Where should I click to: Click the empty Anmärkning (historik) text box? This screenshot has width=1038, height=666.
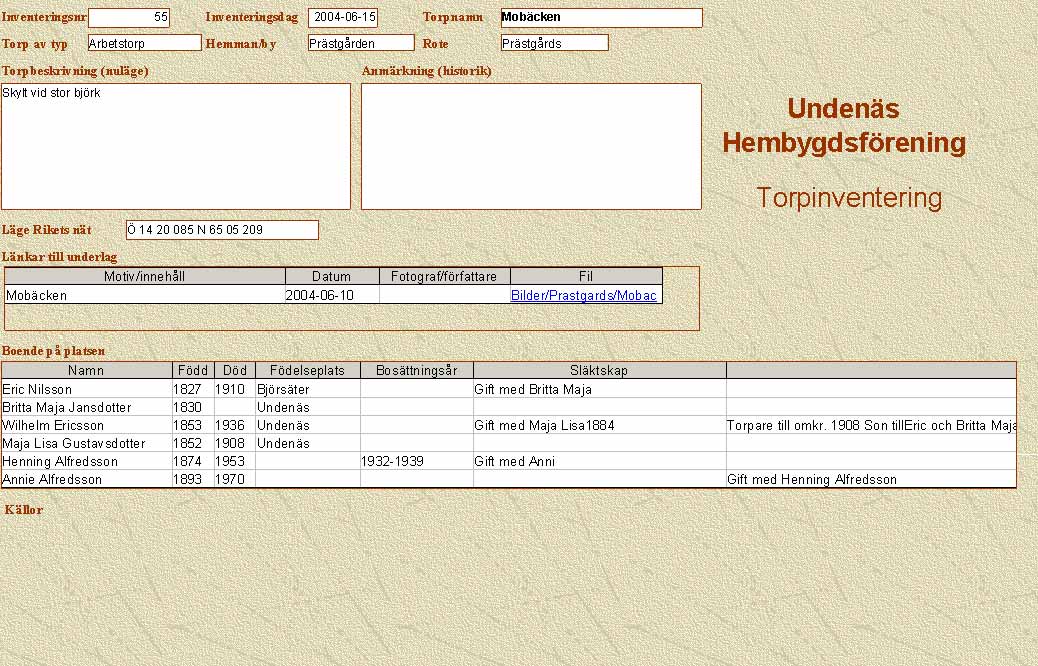click(x=531, y=146)
